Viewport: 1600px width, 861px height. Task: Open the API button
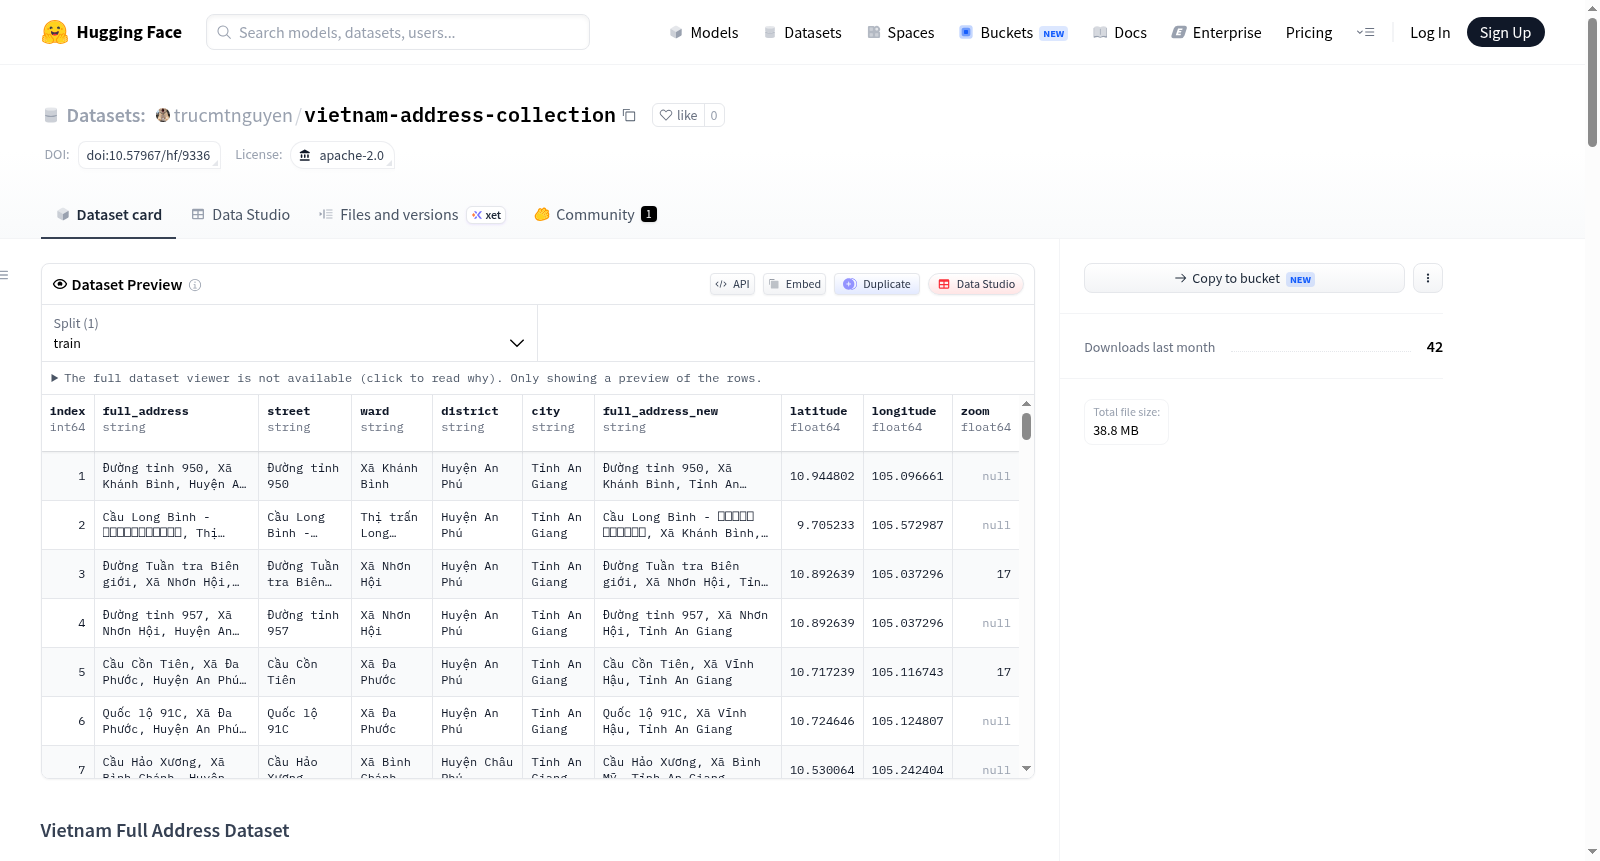click(x=732, y=284)
